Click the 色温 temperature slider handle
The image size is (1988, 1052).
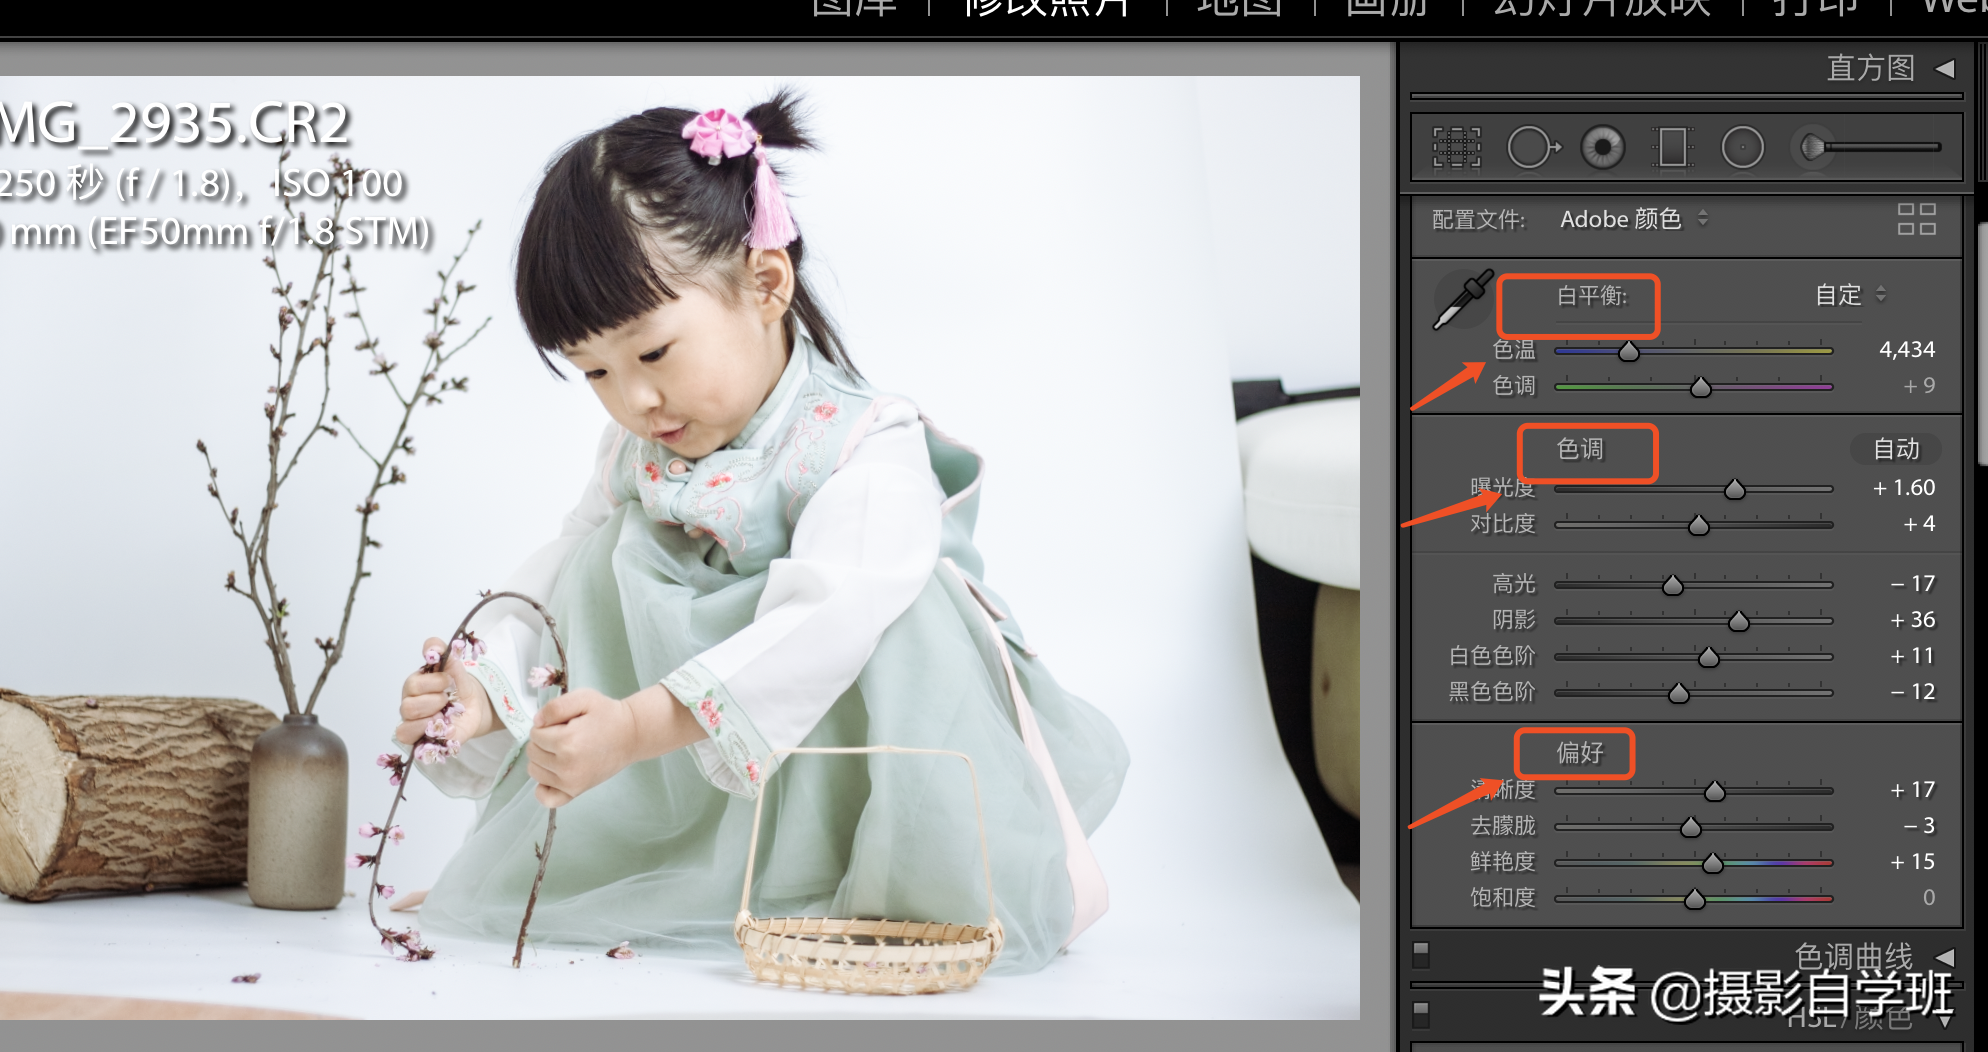coord(1629,351)
